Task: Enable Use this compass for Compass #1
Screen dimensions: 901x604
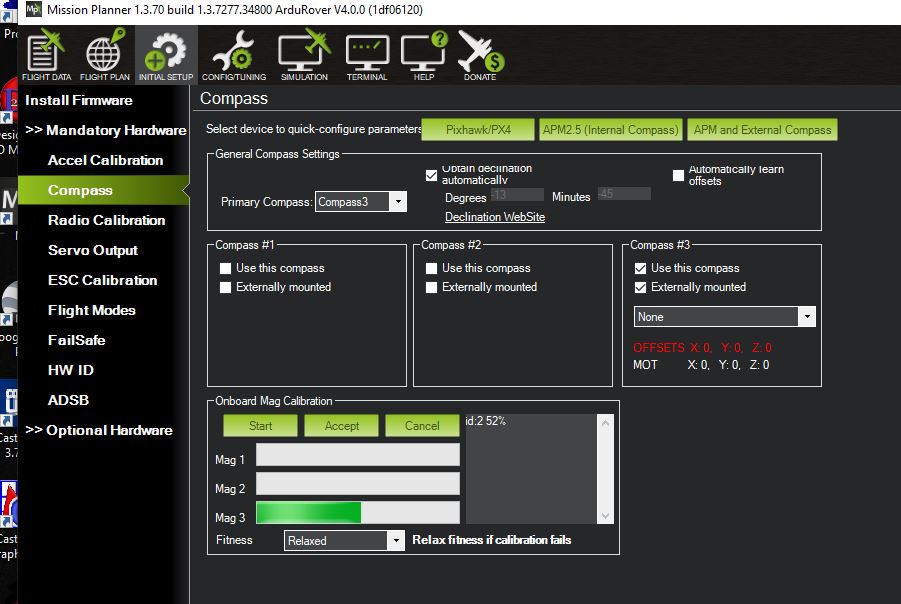Action: [225, 268]
